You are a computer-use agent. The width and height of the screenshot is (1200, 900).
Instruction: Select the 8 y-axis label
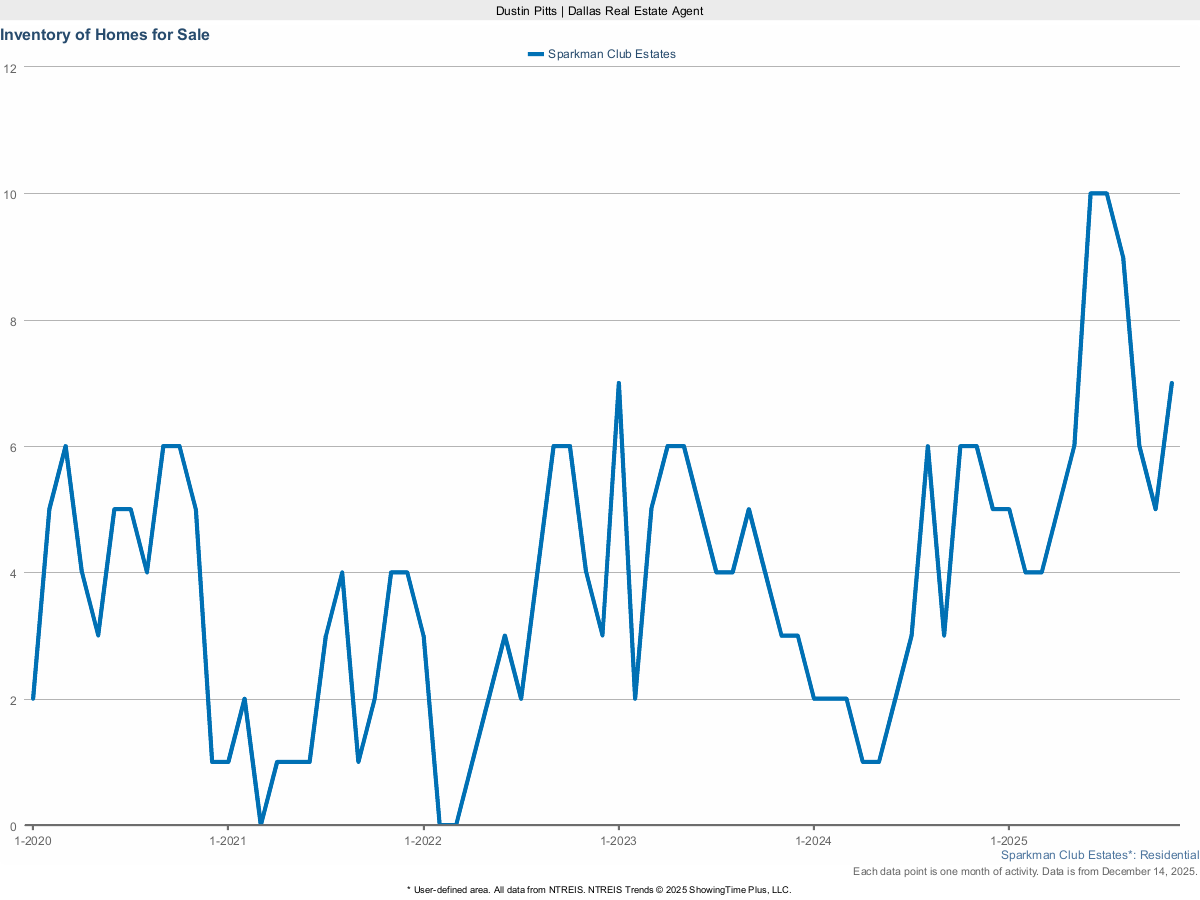click(x=13, y=321)
